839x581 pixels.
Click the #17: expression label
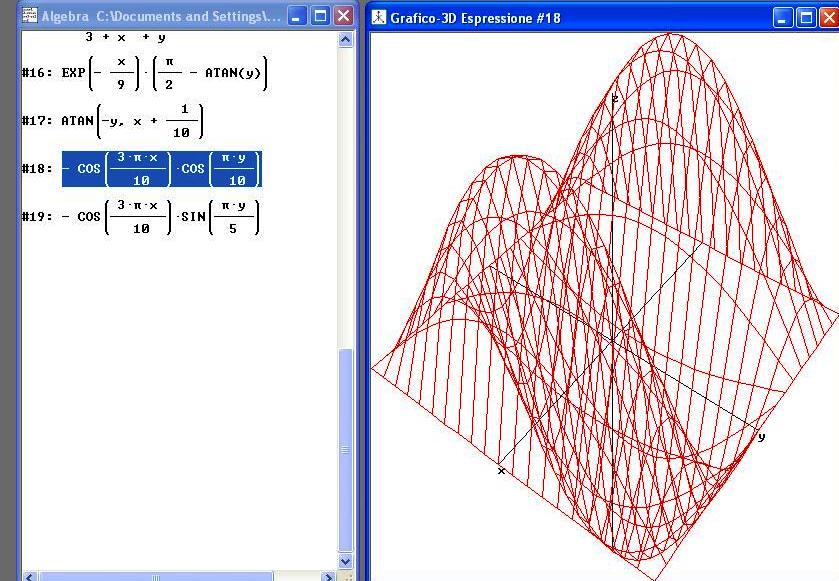point(37,120)
